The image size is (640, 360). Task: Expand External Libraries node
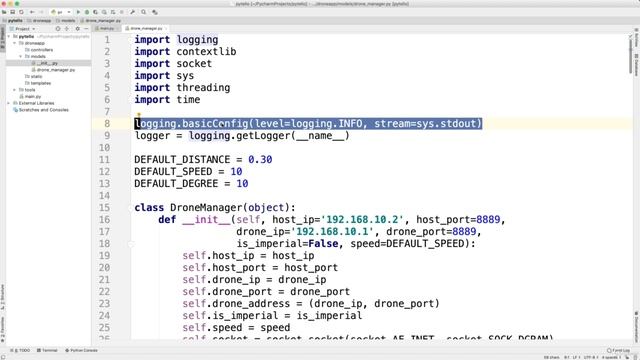pyautogui.click(x=9, y=103)
